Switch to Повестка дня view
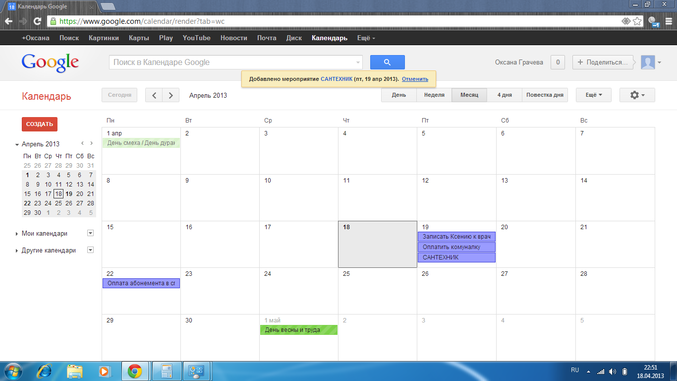 544,95
